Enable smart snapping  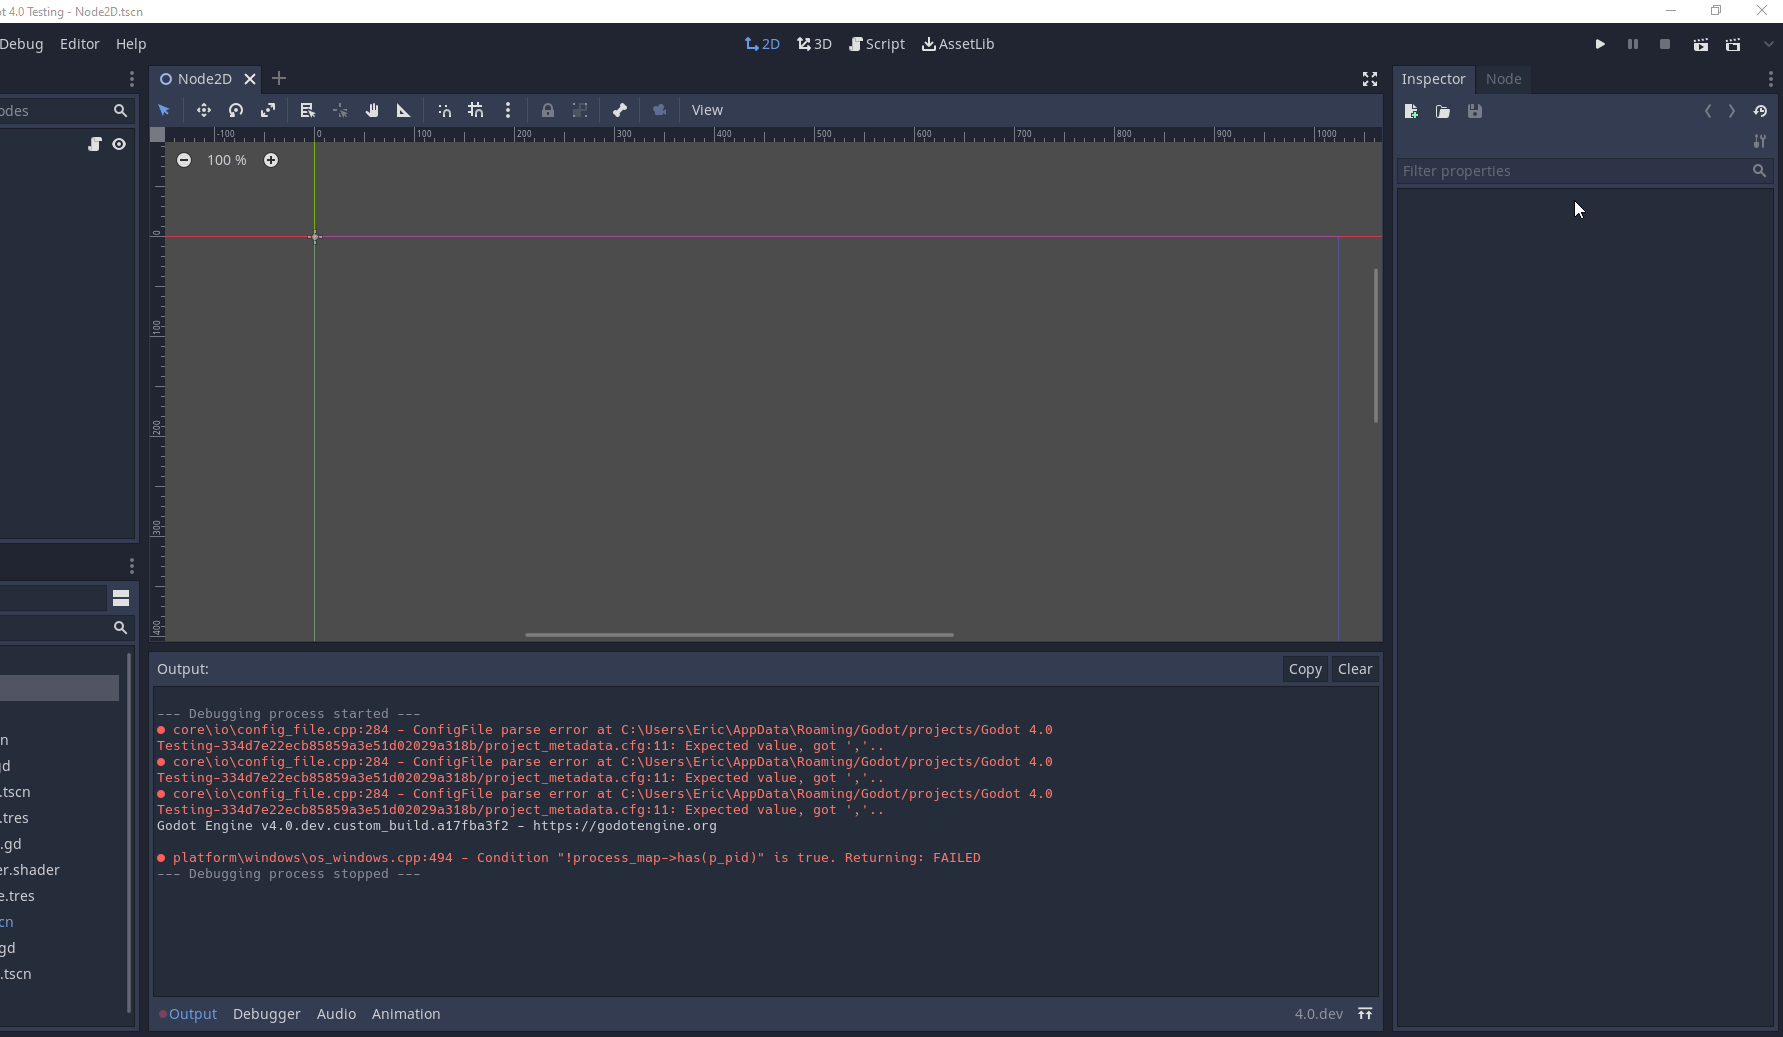444,110
